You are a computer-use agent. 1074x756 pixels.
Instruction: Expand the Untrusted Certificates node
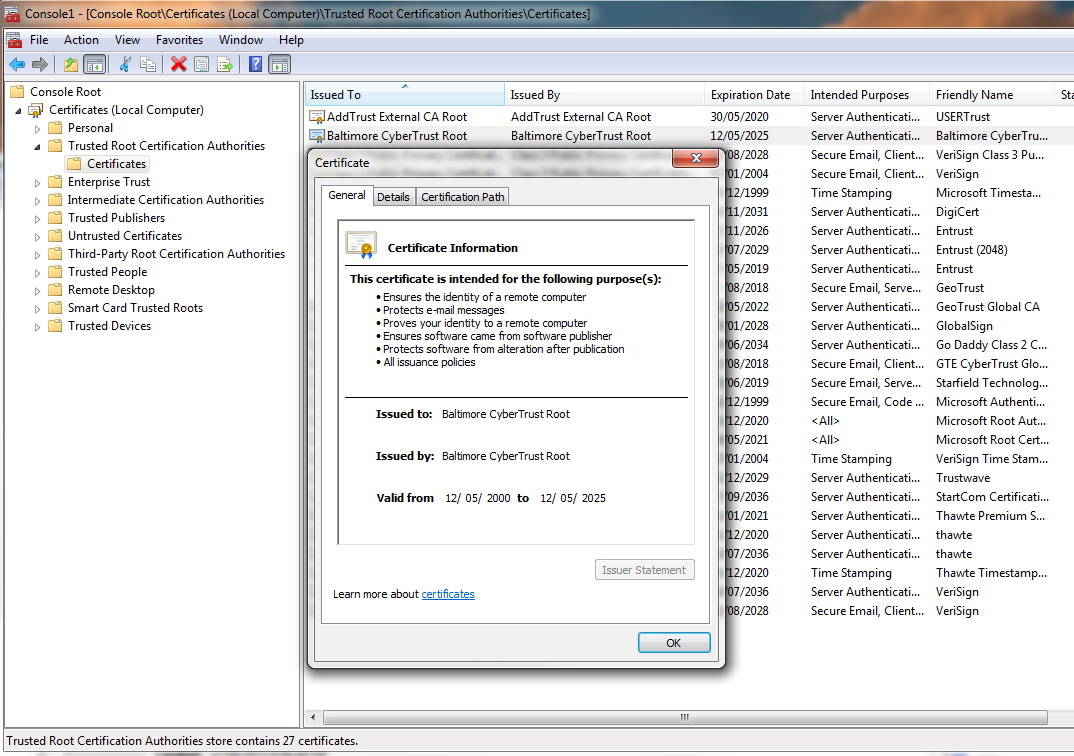click(x=38, y=237)
